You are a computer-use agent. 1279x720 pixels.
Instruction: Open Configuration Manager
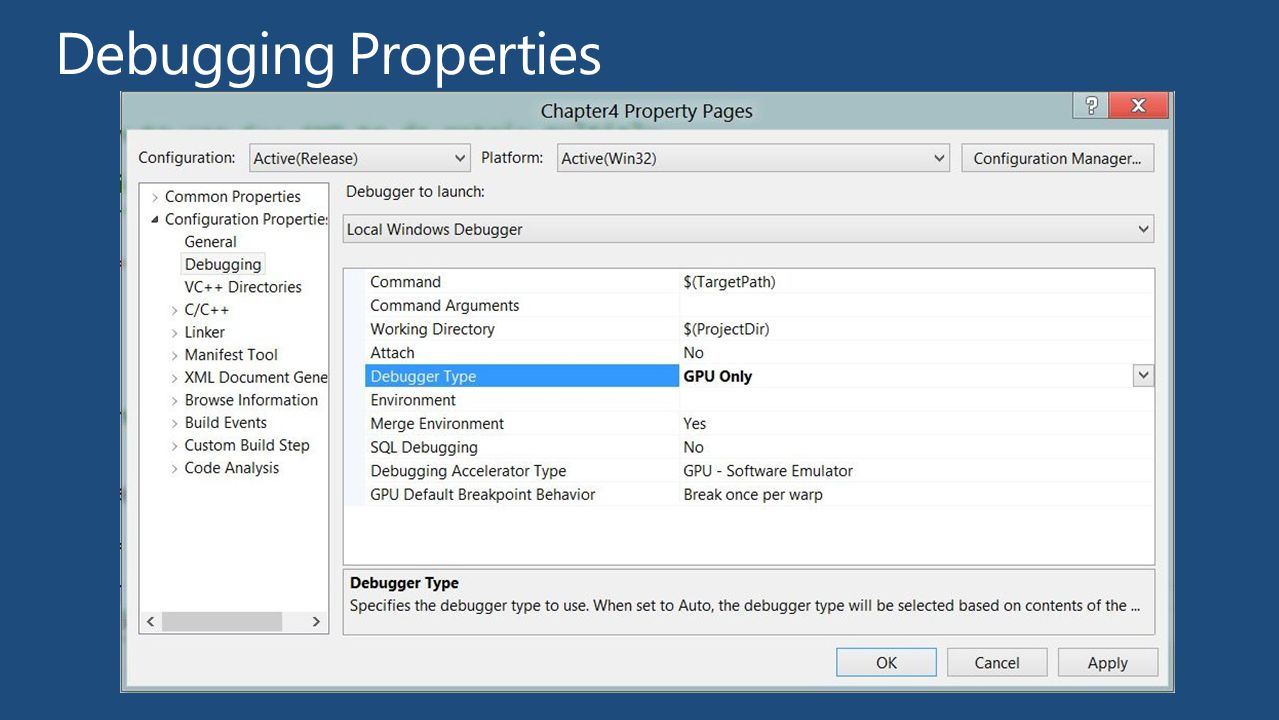[1057, 158]
